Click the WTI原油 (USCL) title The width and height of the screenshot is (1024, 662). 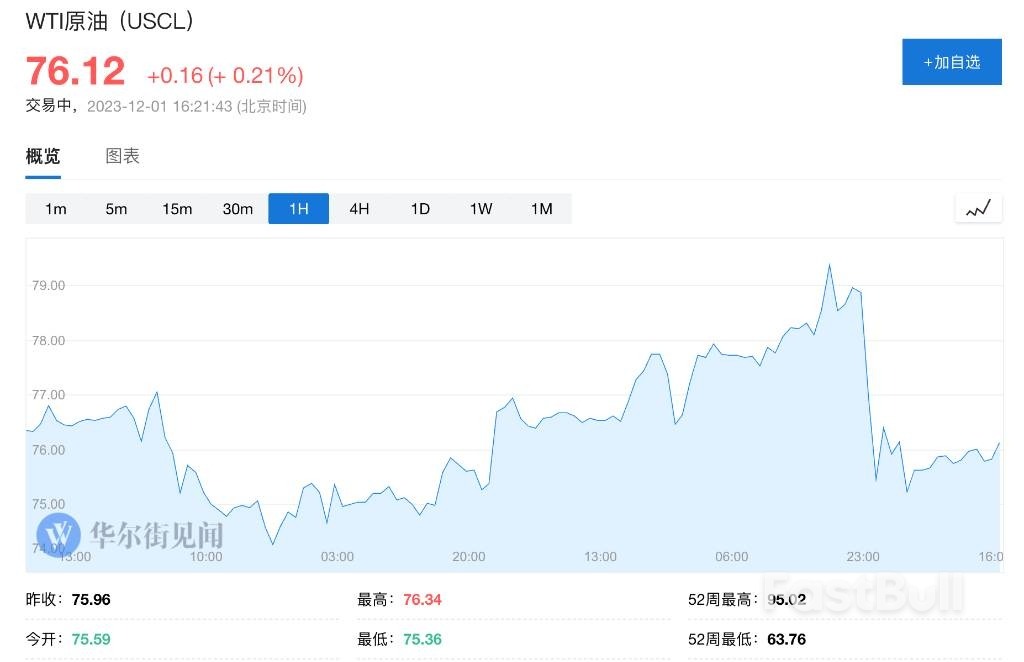pos(108,20)
